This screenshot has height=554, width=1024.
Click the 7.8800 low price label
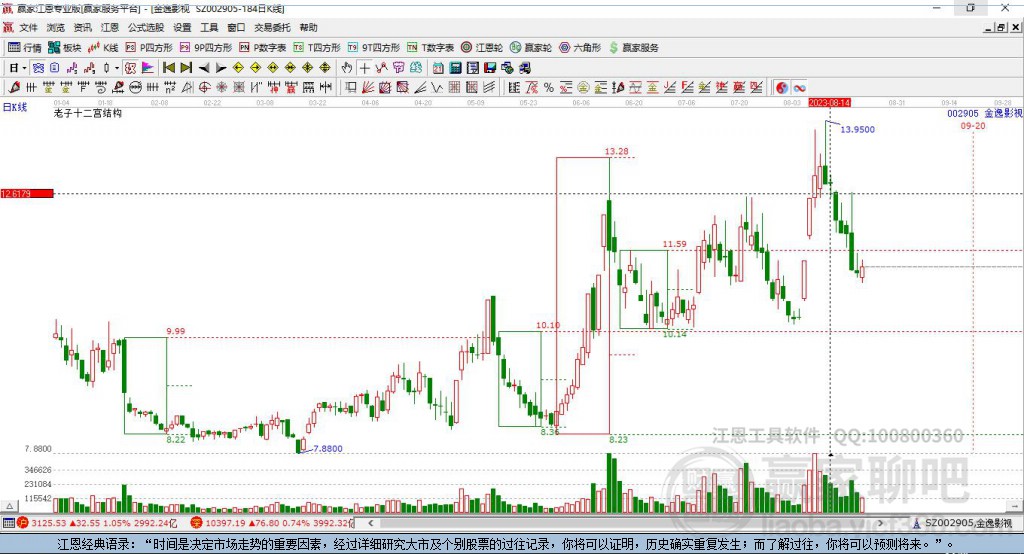328,449
